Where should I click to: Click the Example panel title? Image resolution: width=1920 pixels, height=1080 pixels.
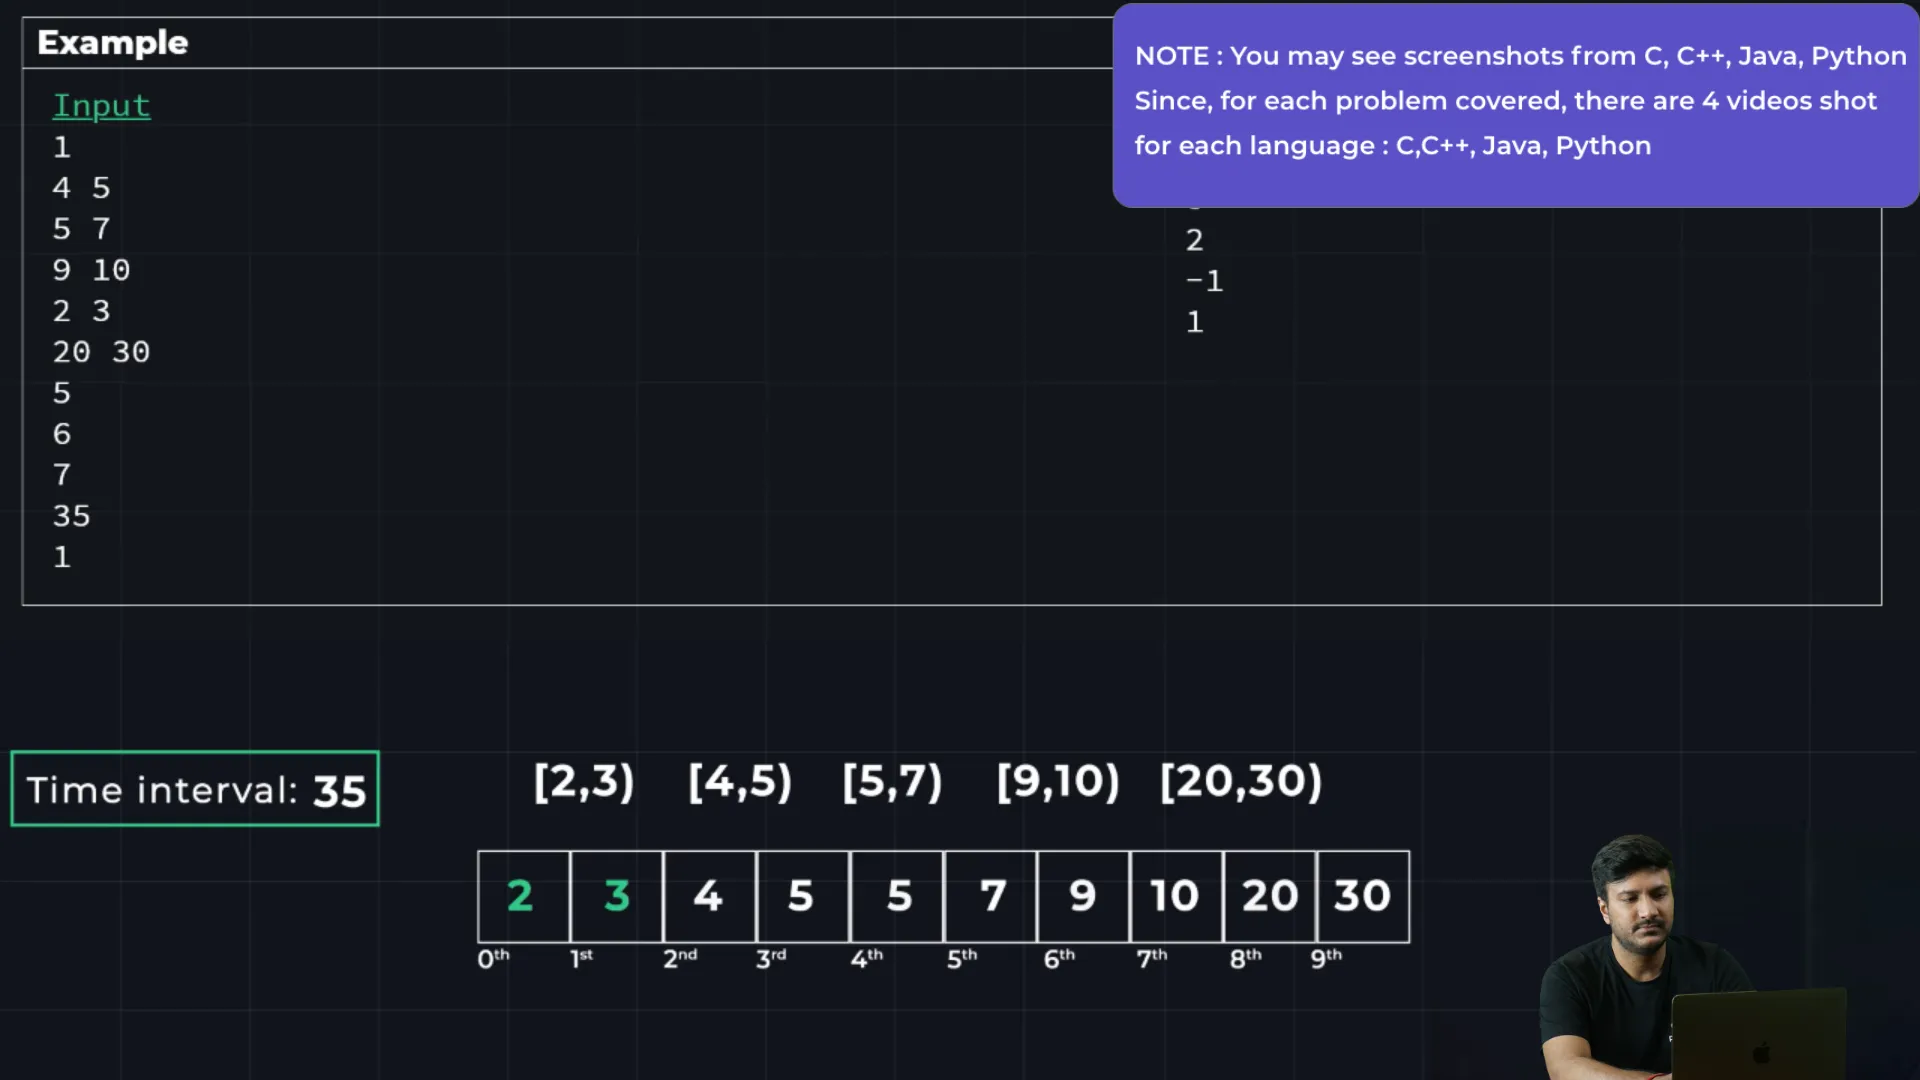tap(113, 43)
